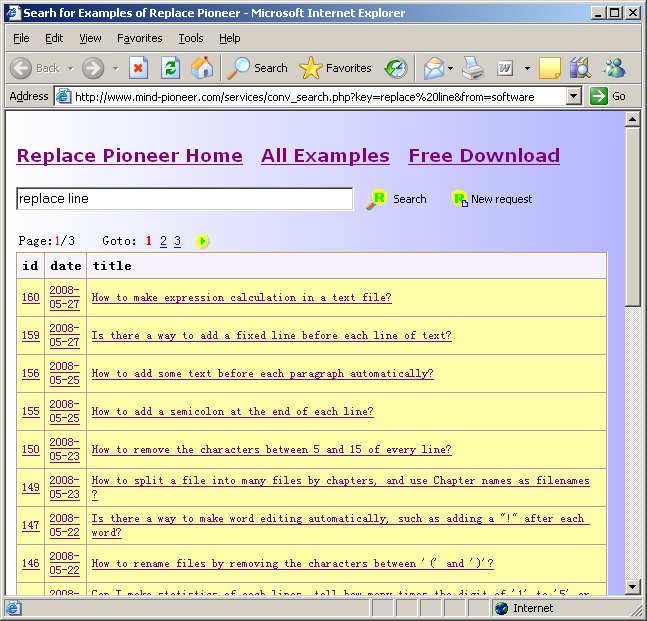Open the History toolbar icon
This screenshot has height=621, width=647.
point(396,68)
